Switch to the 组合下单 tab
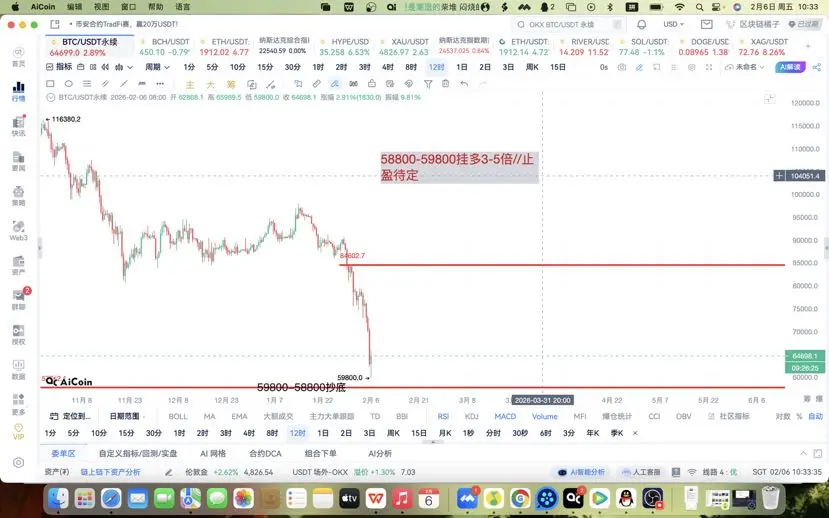This screenshot has width=829, height=518. 320,454
